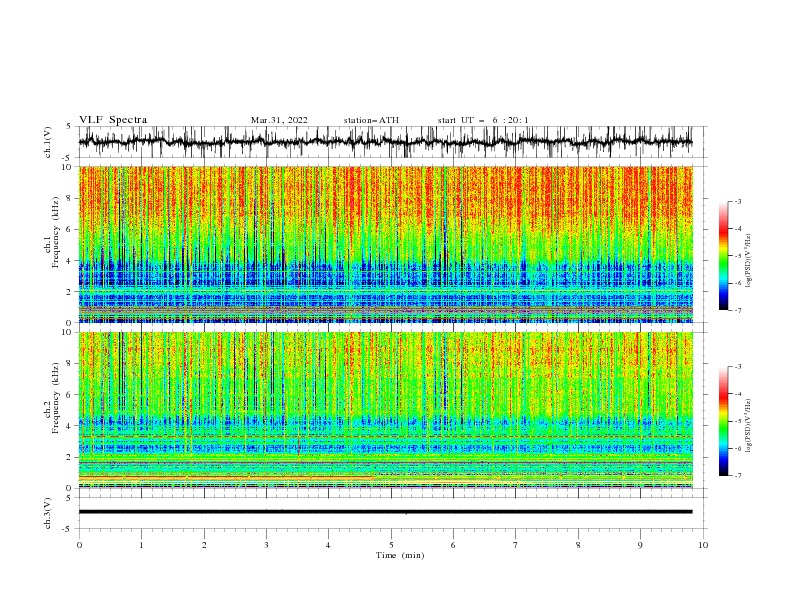Click the ch.3 flat black voltage trace
792x612 pixels.
[385, 512]
